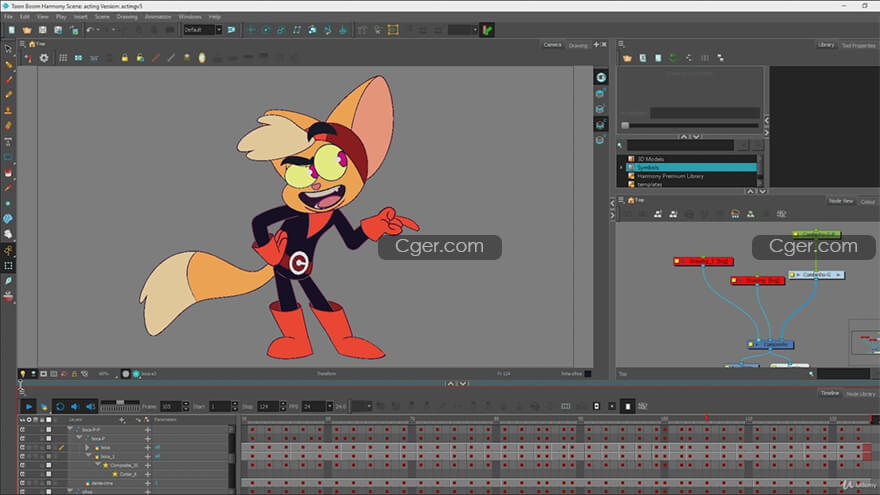The width and height of the screenshot is (880, 495).
Task: Open the FPS 24 dropdown arrow
Action: click(329, 406)
